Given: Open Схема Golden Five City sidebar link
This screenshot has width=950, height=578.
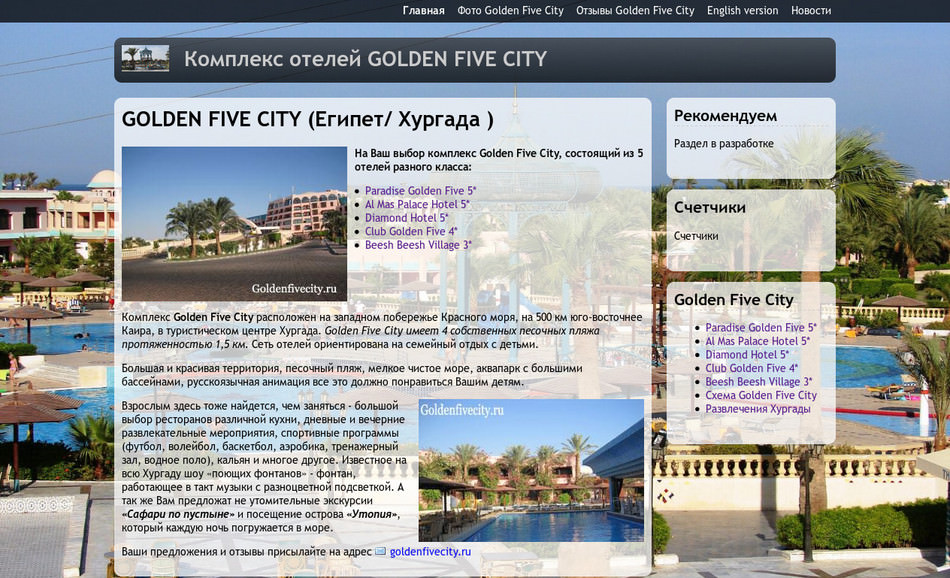Looking at the screenshot, I should (760, 396).
